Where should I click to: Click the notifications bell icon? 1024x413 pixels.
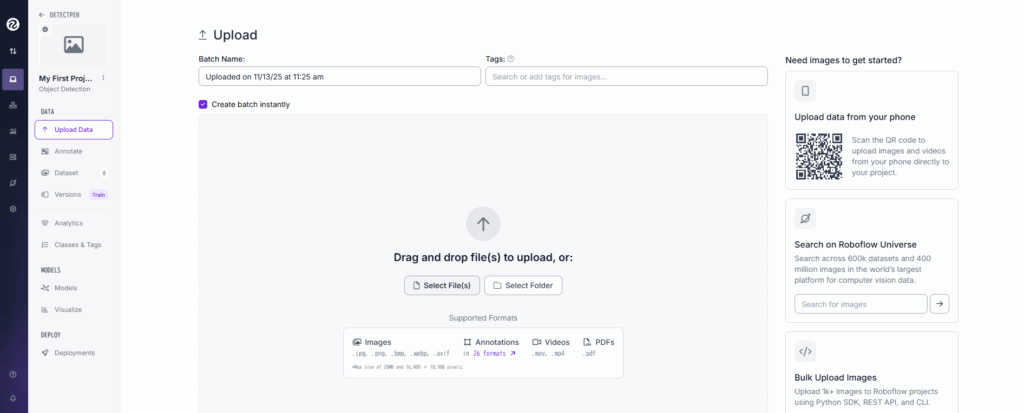pyautogui.click(x=13, y=398)
